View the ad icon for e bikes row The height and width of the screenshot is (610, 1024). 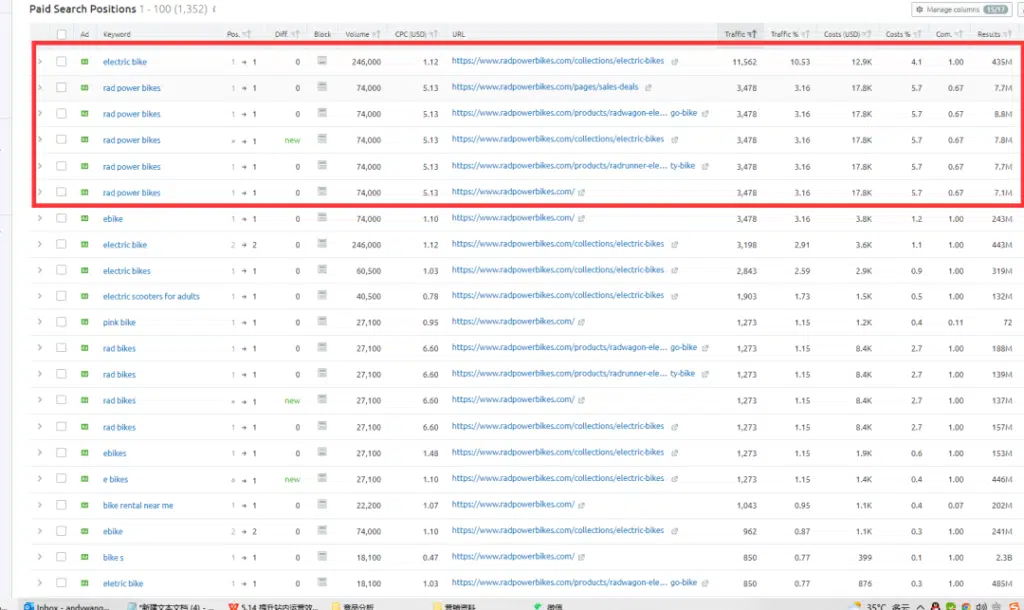(84, 479)
